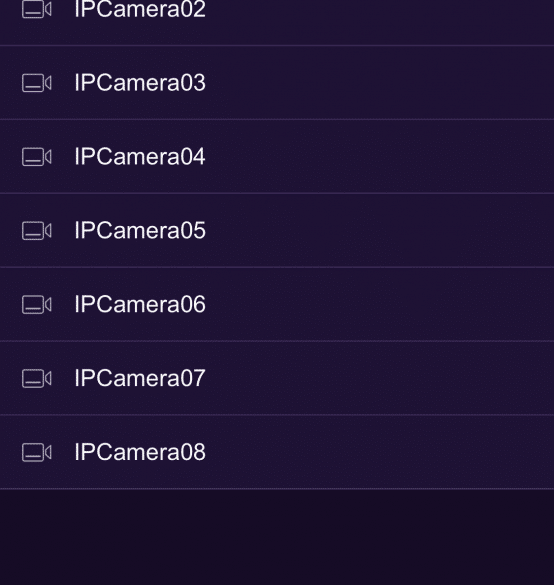Open the IPCamera04 name text
Viewport: 554px width, 585px height.
[140, 156]
